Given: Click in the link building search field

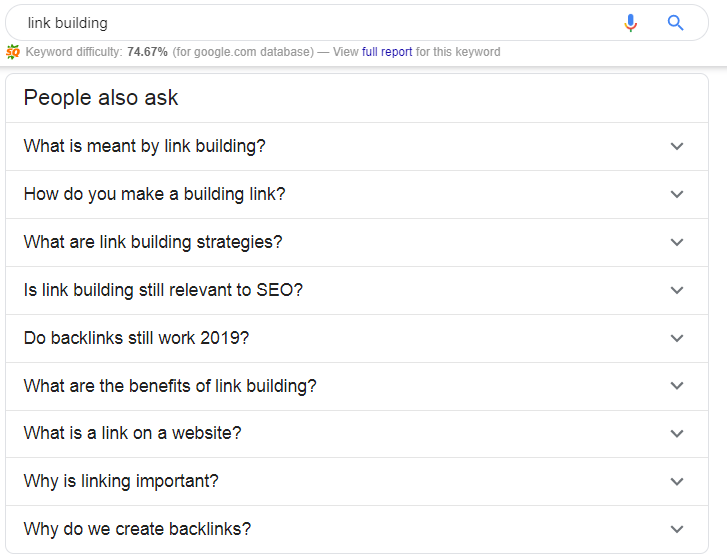Looking at the screenshot, I should tap(300, 23).
